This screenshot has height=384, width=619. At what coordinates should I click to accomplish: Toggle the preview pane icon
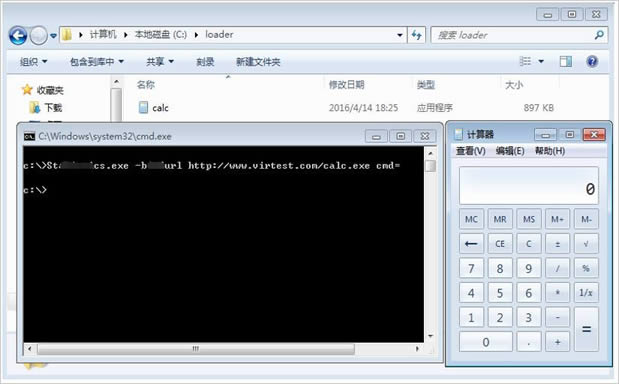coord(565,61)
